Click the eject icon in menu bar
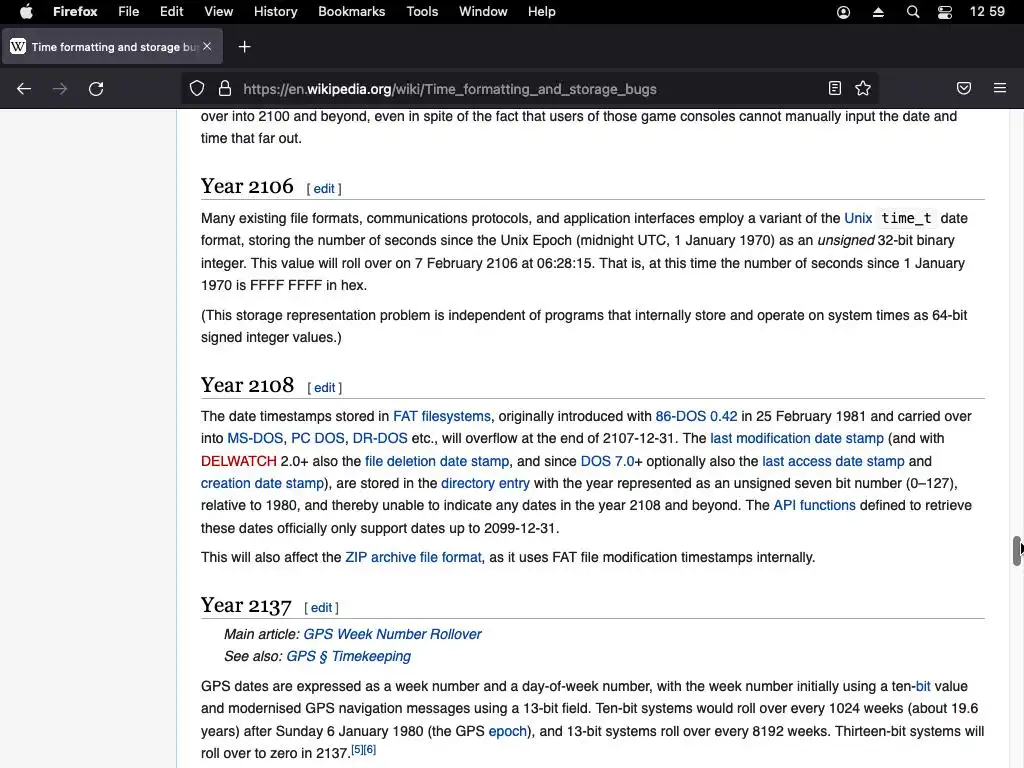Image resolution: width=1024 pixels, height=768 pixels. (878, 12)
